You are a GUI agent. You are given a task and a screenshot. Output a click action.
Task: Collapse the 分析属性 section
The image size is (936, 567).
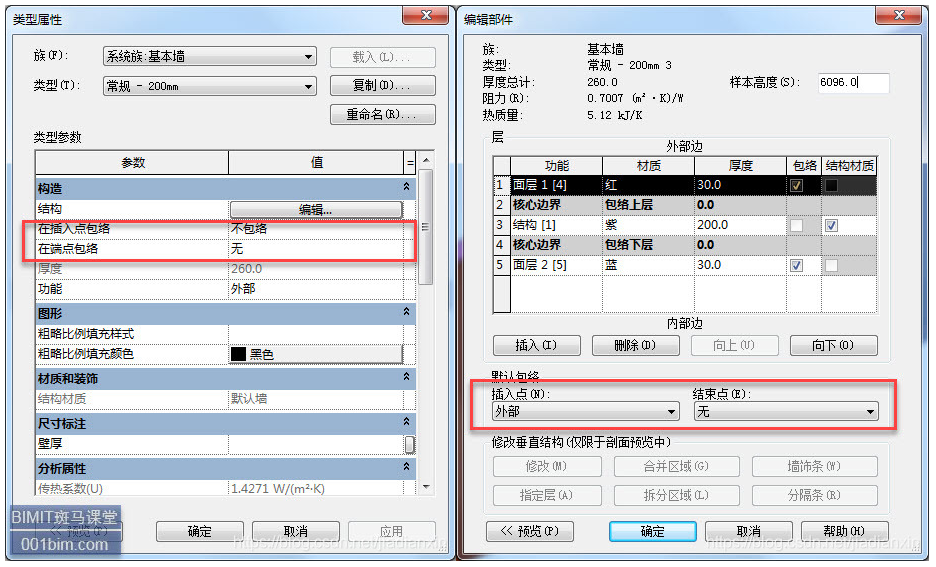click(x=407, y=467)
